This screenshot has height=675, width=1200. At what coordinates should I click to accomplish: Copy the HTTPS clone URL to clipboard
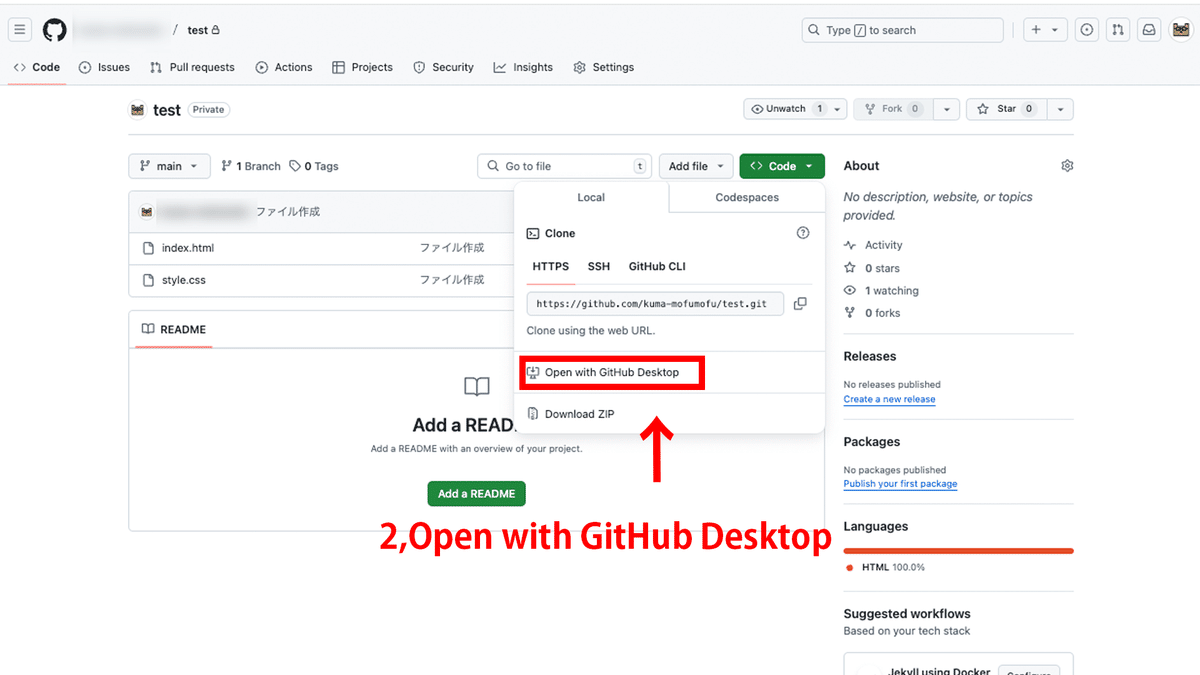[800, 303]
